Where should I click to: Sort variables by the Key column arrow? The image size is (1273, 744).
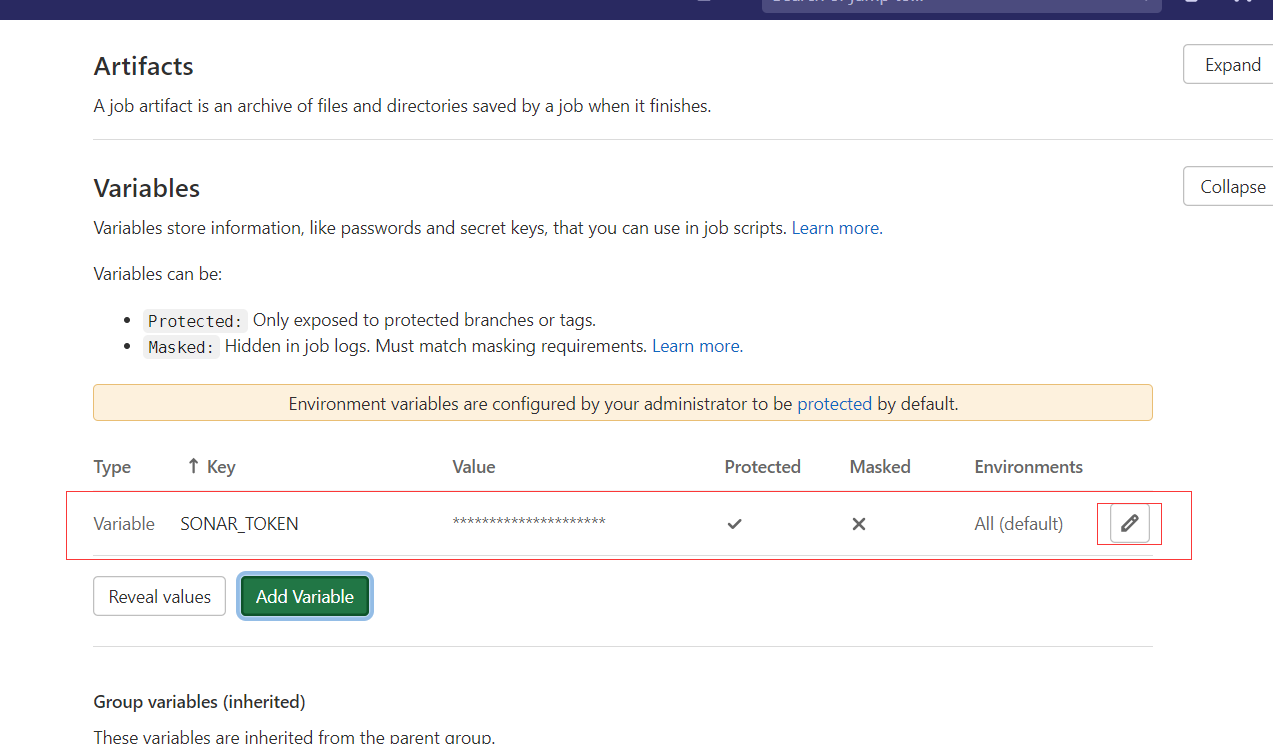(x=194, y=466)
